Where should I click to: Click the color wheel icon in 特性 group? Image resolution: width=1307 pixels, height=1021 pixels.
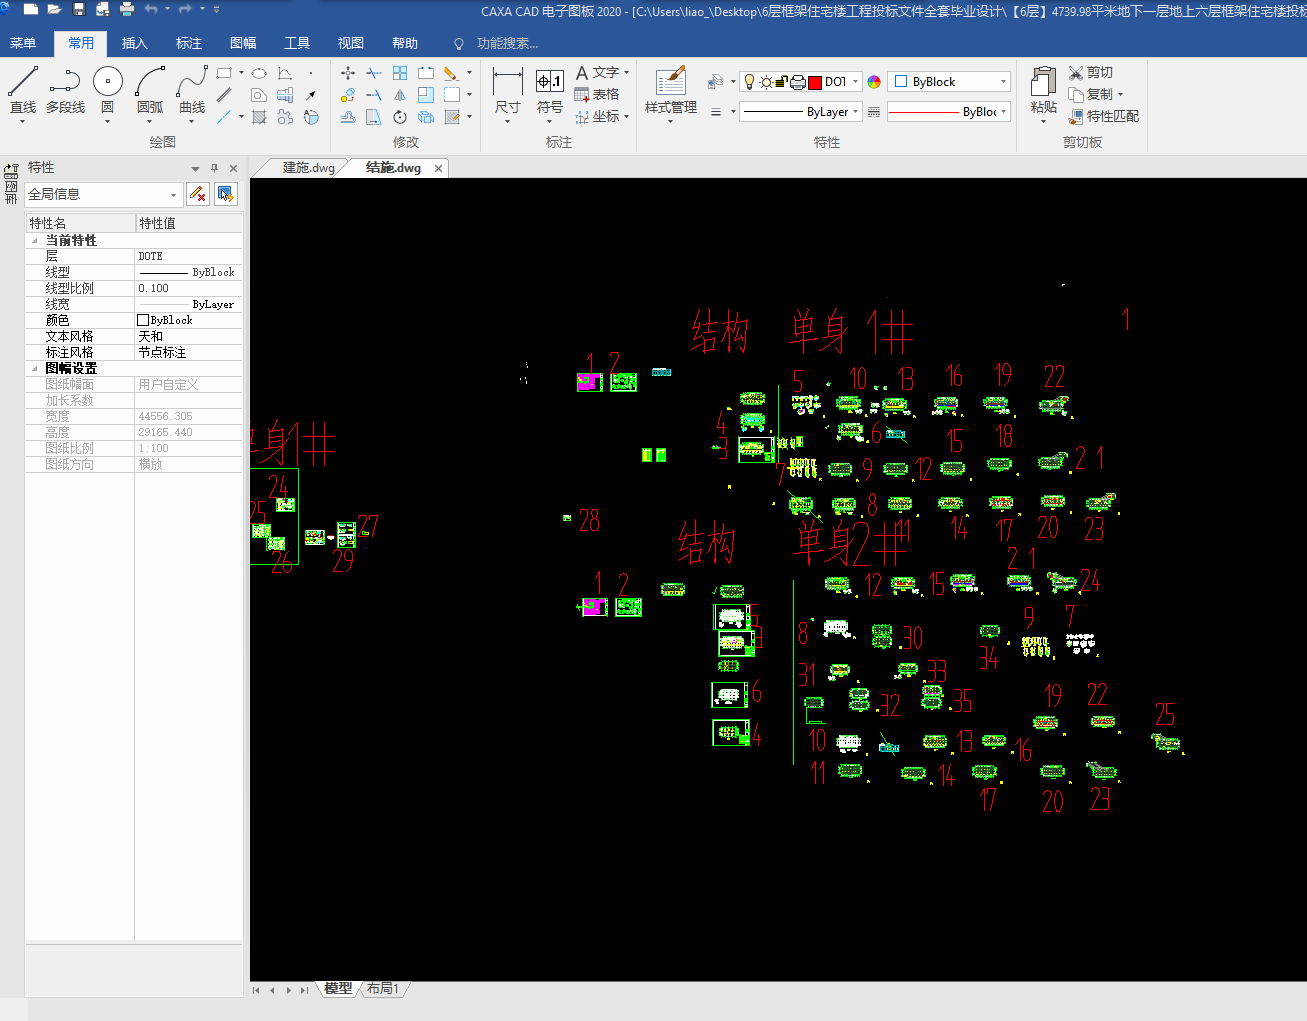(874, 82)
